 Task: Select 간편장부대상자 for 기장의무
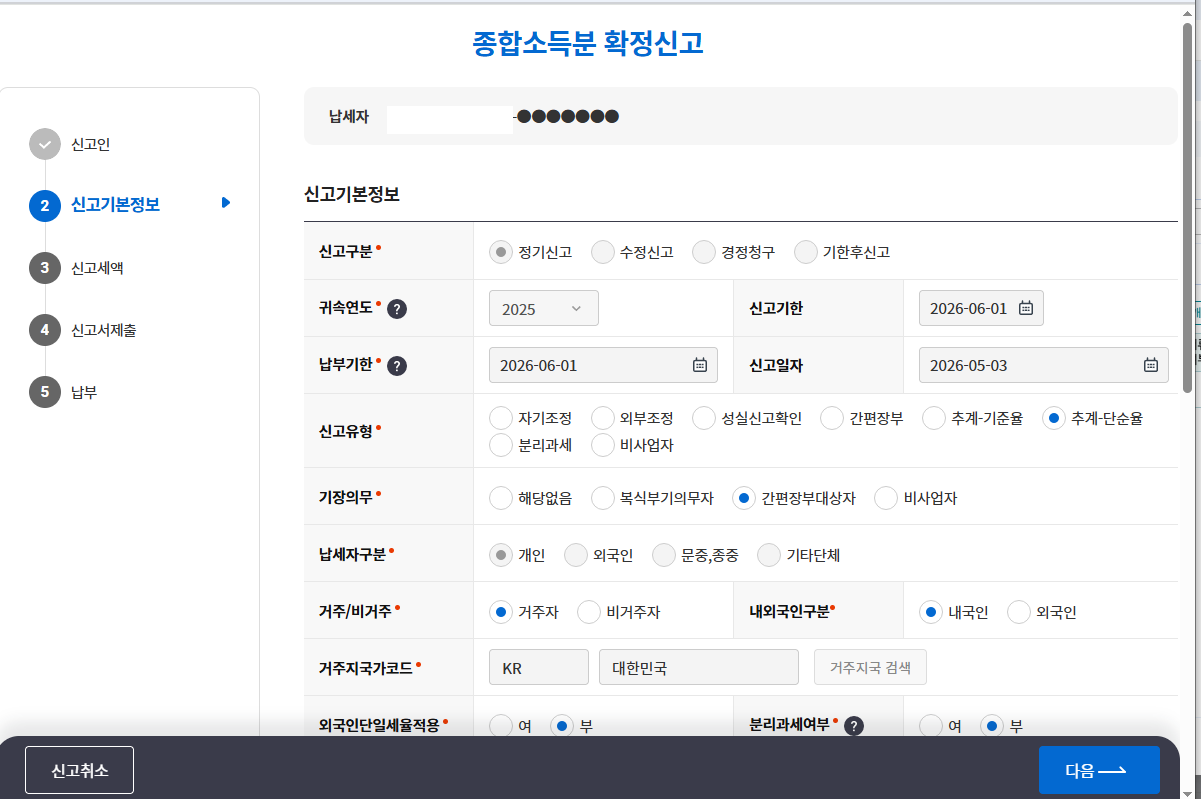coord(743,498)
